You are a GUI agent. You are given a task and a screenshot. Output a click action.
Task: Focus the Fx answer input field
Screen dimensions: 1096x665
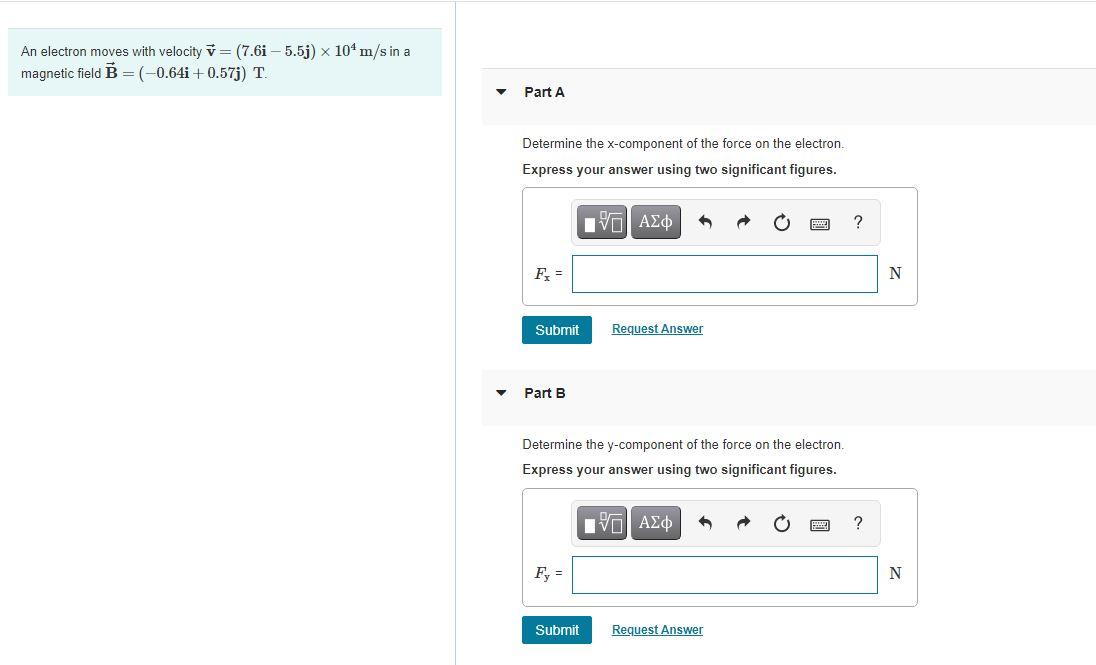tap(725, 273)
